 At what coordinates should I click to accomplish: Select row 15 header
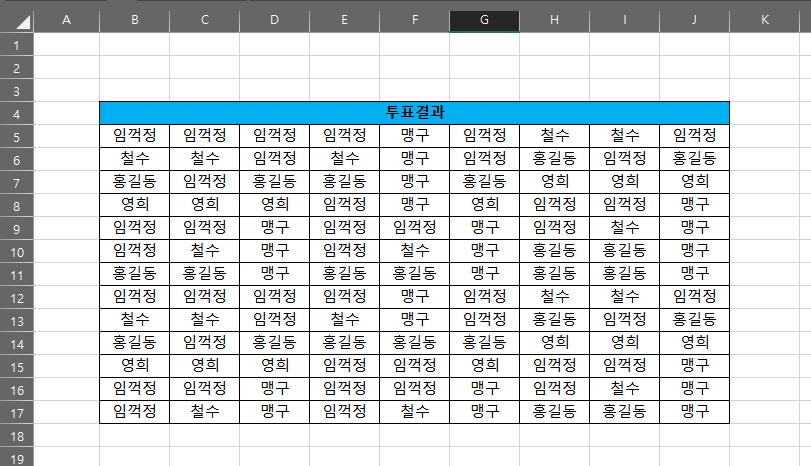point(17,367)
